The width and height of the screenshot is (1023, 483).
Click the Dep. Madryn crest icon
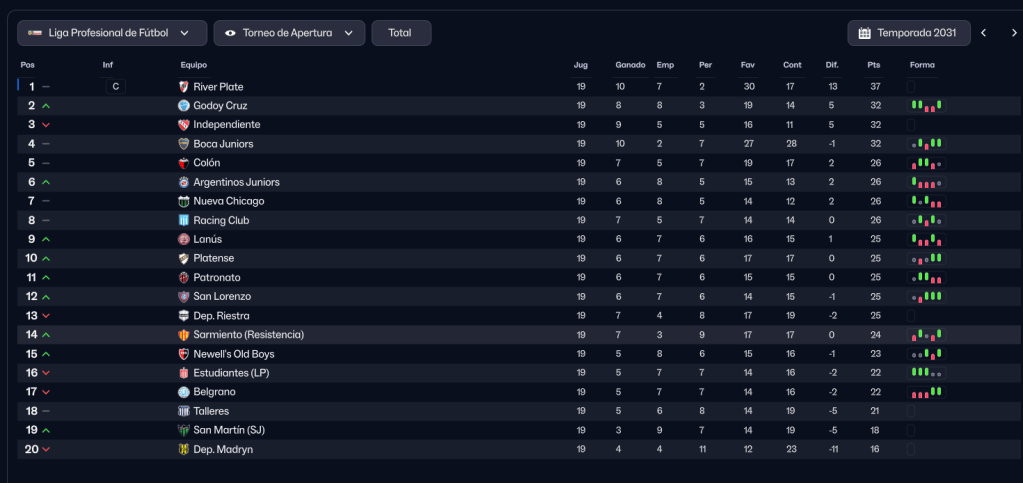pos(183,450)
